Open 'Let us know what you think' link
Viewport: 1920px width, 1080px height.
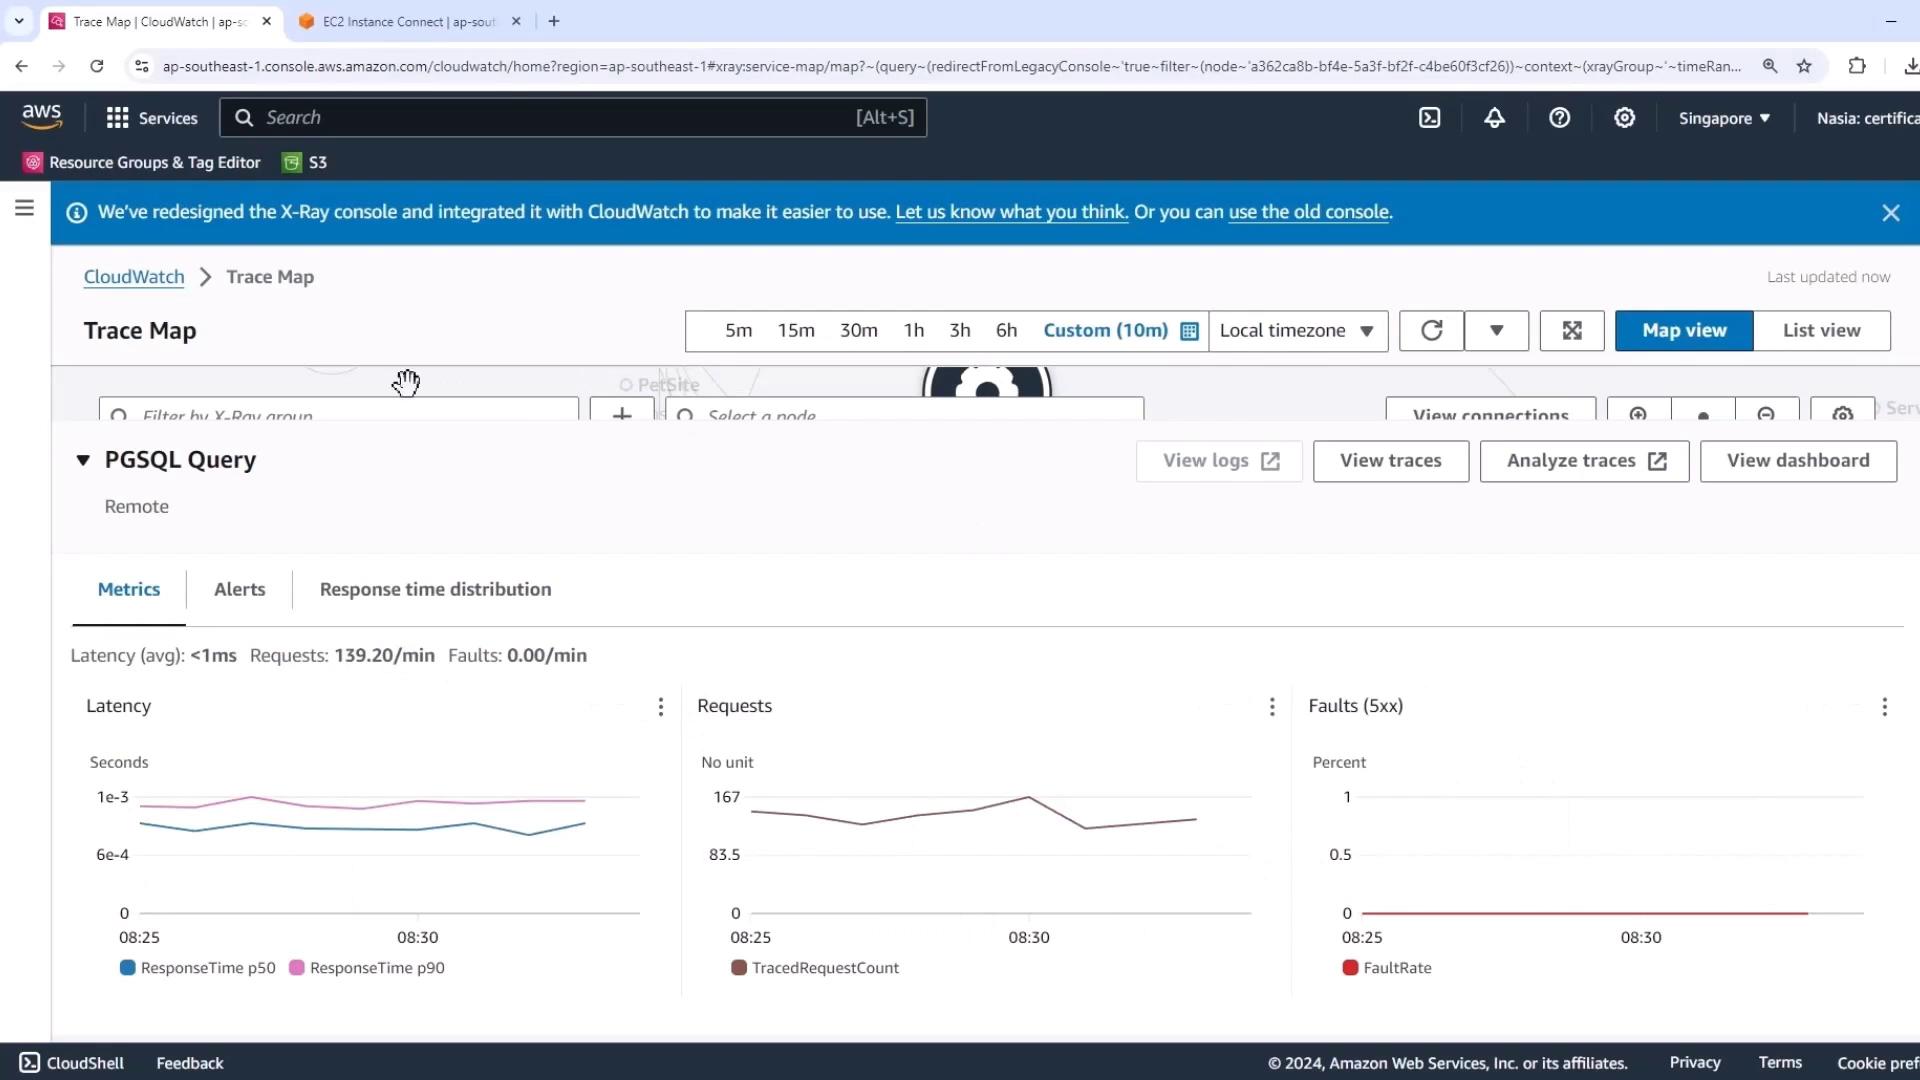1011,212
